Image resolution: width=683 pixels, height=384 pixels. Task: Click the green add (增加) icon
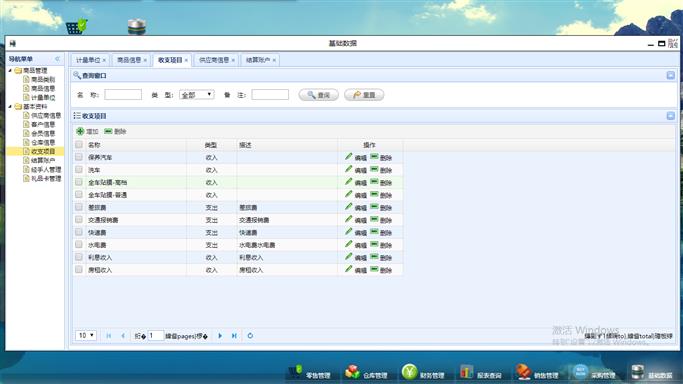click(x=80, y=131)
